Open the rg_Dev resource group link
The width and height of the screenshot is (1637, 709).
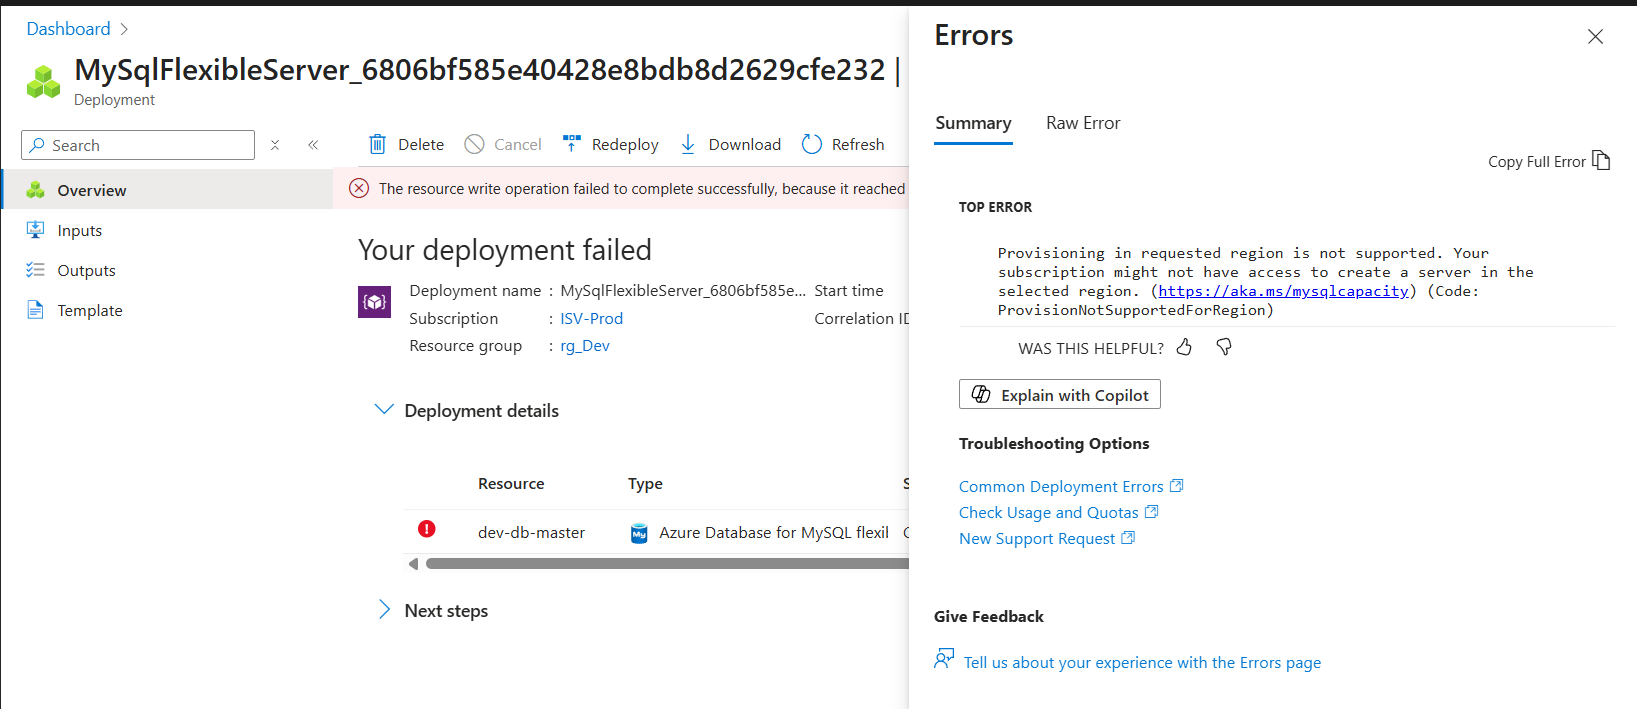point(585,345)
